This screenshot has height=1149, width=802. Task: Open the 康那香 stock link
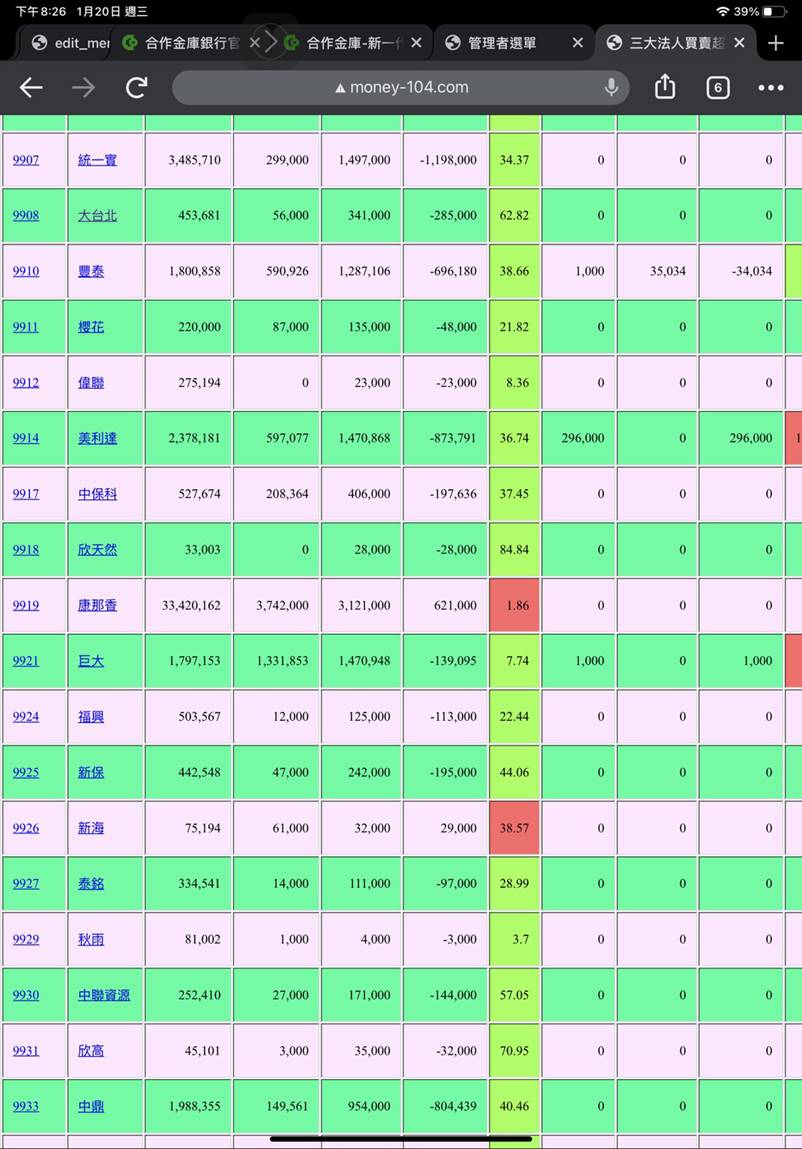[97, 606]
